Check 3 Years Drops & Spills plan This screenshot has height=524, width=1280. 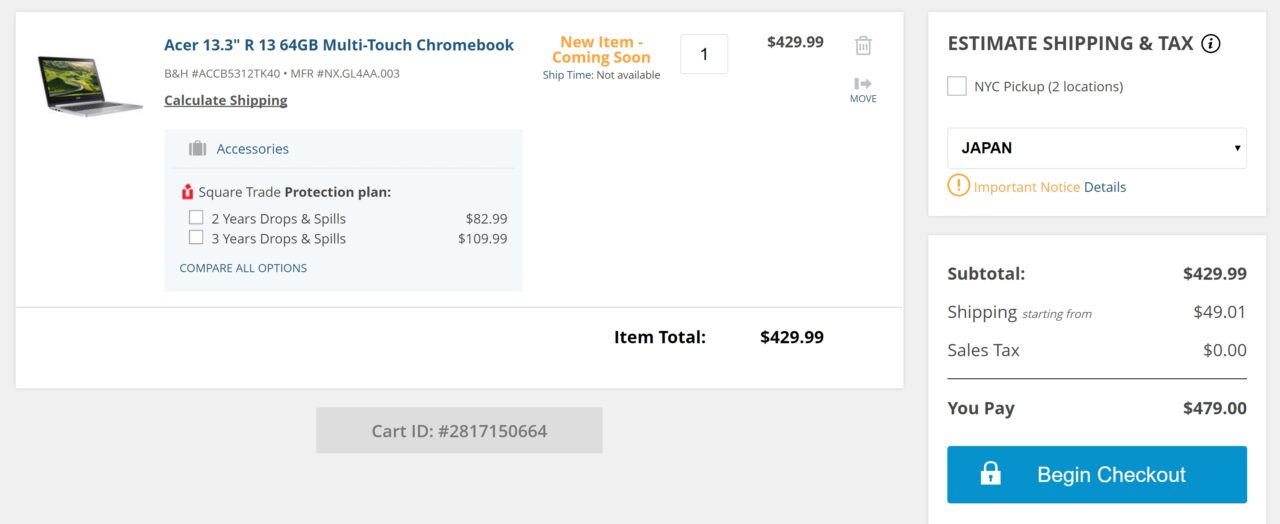click(x=196, y=238)
